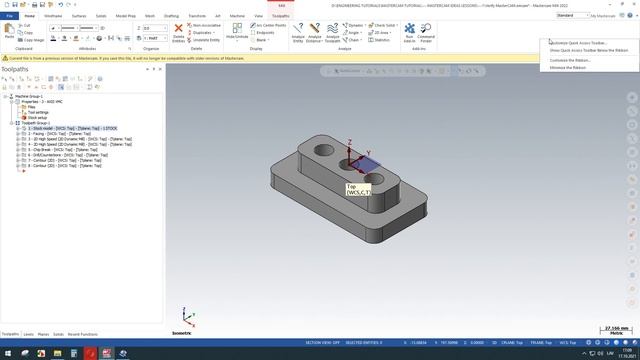
Task: Click the Stock setup tree icon
Action: coord(24,118)
